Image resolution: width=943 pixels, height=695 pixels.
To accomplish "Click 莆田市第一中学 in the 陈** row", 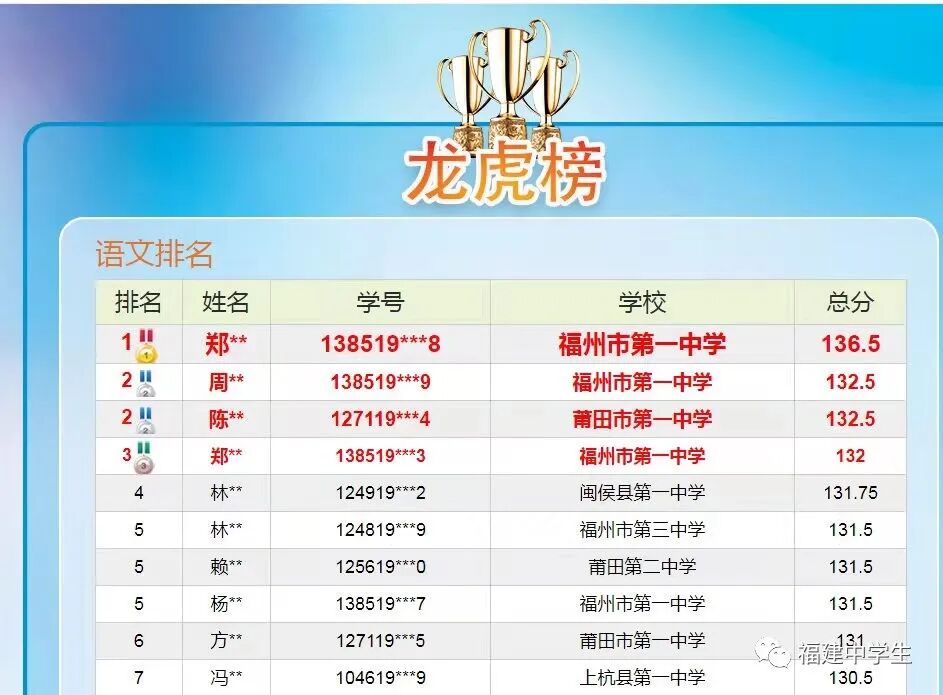I will (642, 419).
